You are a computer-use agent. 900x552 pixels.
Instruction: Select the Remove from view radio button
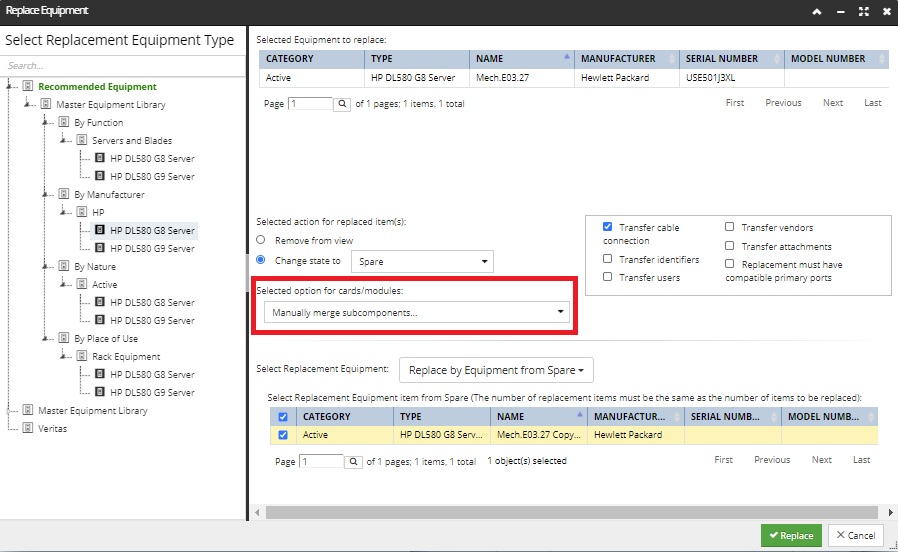pyautogui.click(x=261, y=240)
